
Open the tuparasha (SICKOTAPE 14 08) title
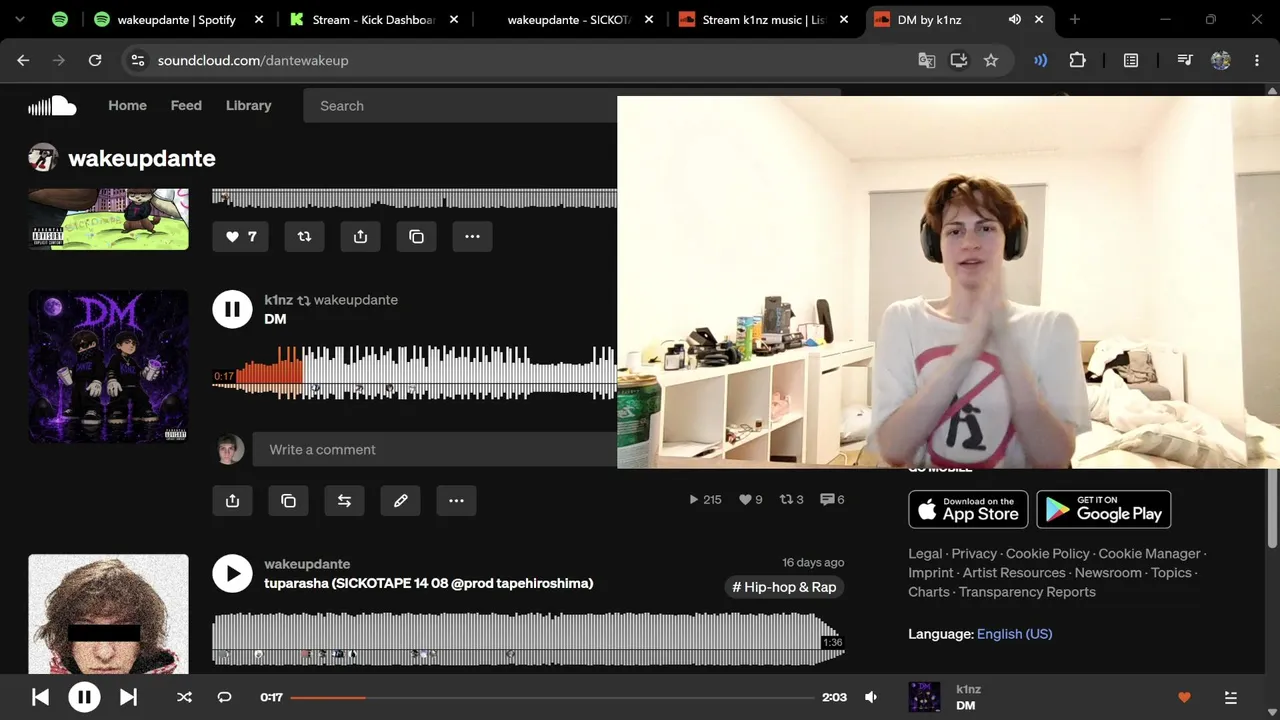(x=428, y=583)
